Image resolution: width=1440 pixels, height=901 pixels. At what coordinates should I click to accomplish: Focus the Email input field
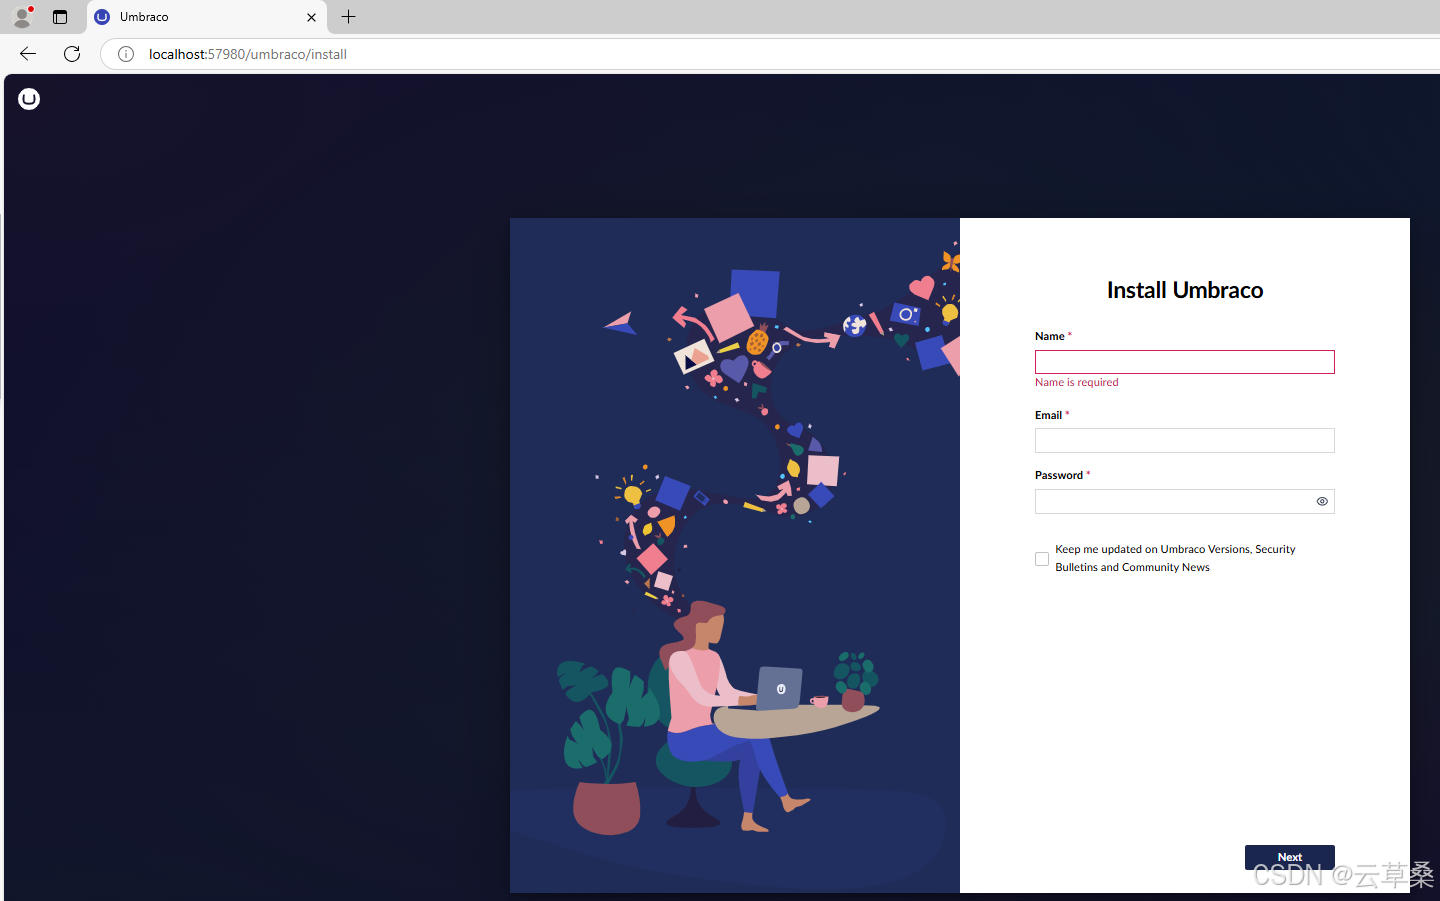point(1184,441)
